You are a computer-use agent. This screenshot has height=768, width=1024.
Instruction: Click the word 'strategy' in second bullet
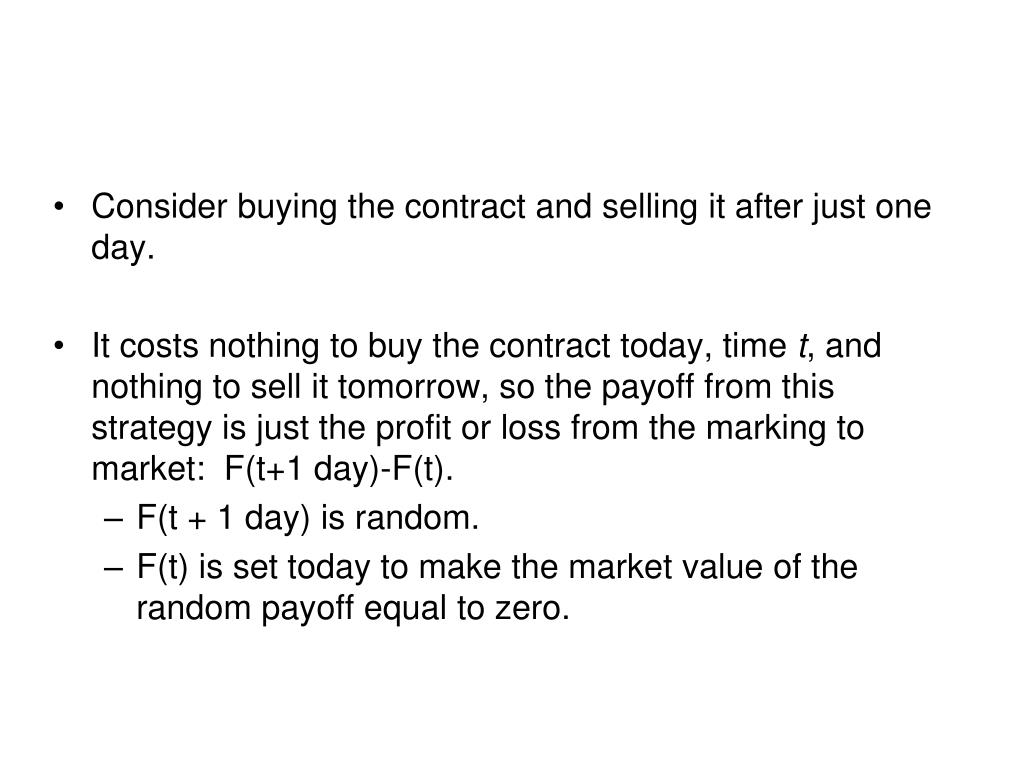(x=152, y=429)
